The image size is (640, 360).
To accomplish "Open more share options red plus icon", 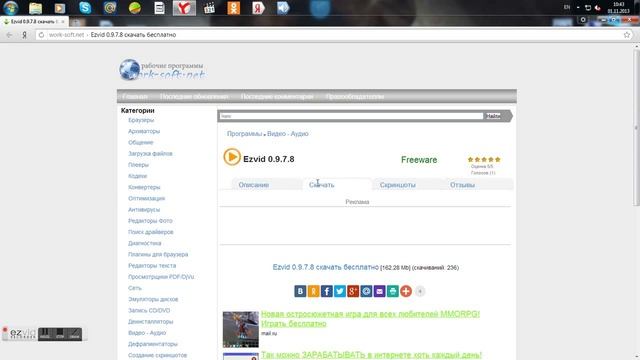I will pos(406,291).
